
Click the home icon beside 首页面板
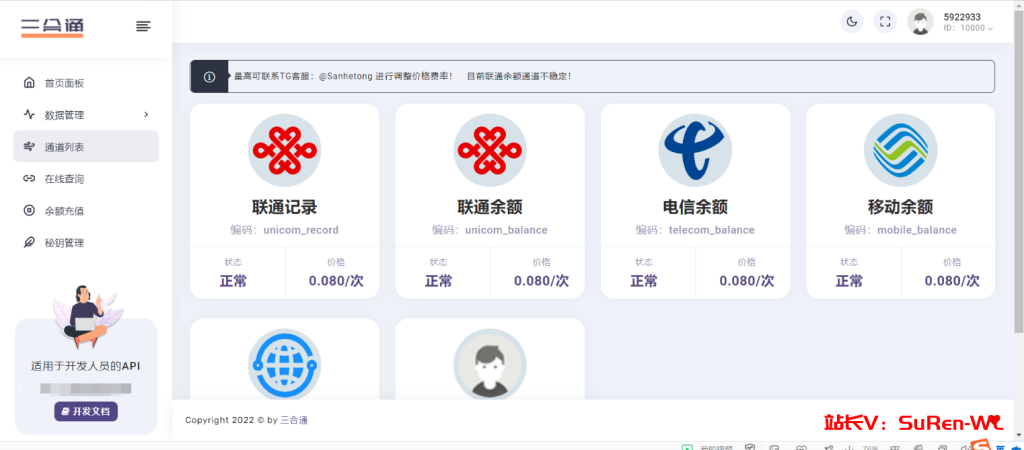coord(29,83)
